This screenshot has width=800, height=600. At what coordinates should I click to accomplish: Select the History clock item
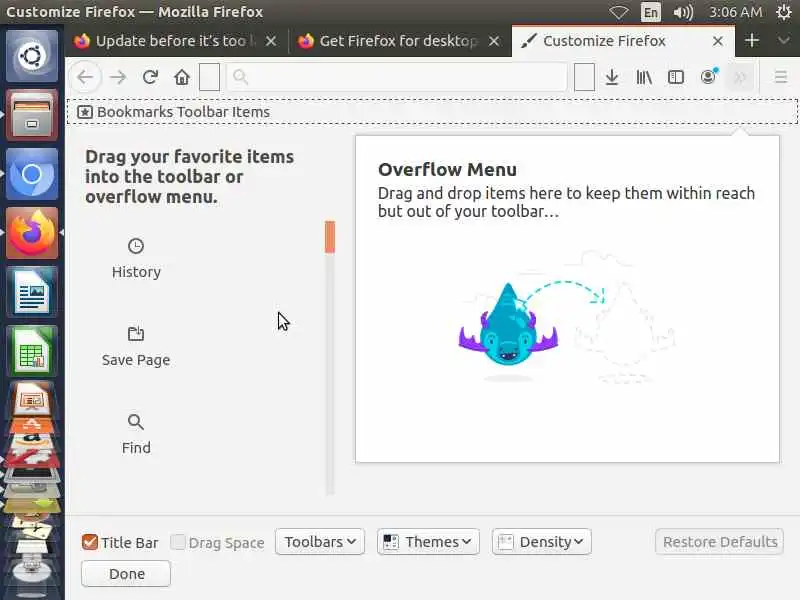pos(136,259)
